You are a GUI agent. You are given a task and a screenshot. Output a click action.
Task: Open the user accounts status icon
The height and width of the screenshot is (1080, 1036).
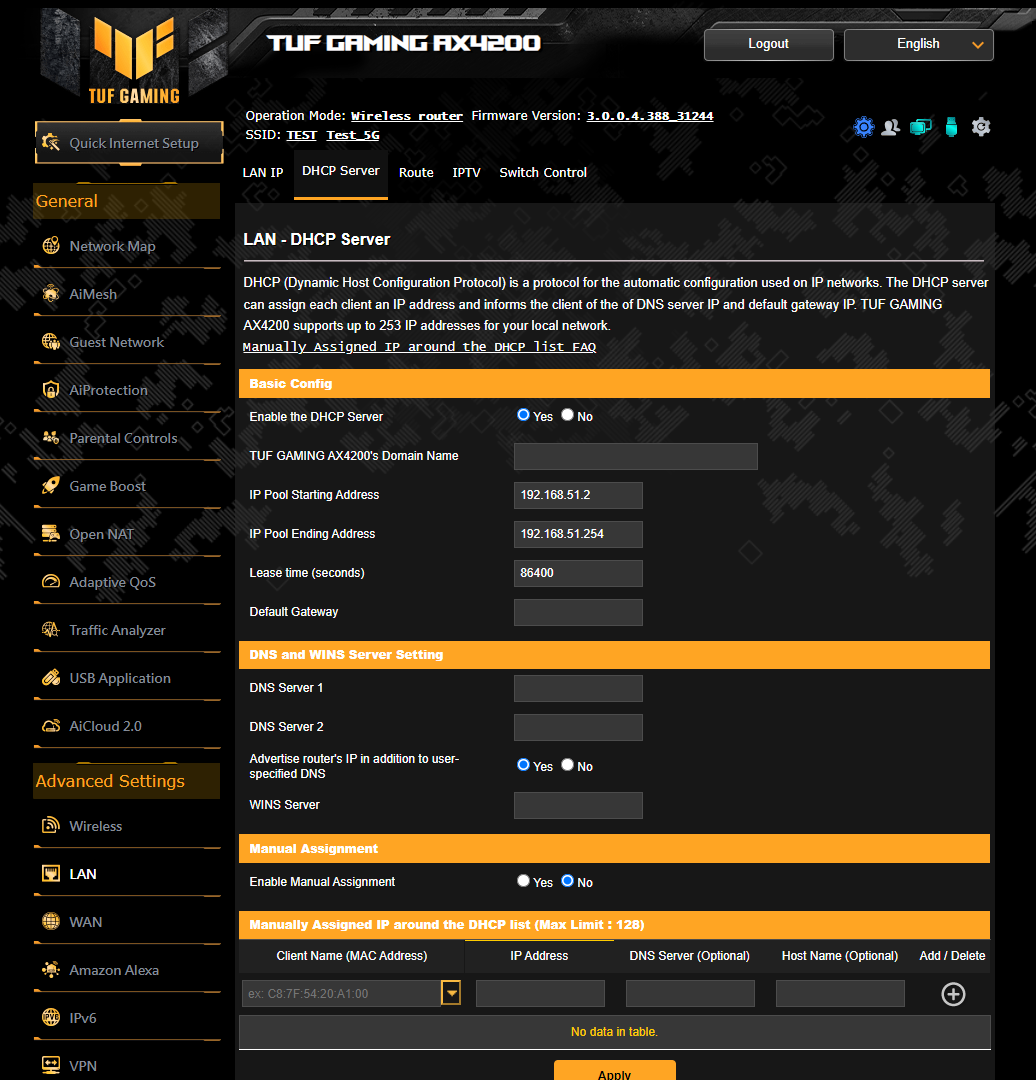[x=891, y=127]
